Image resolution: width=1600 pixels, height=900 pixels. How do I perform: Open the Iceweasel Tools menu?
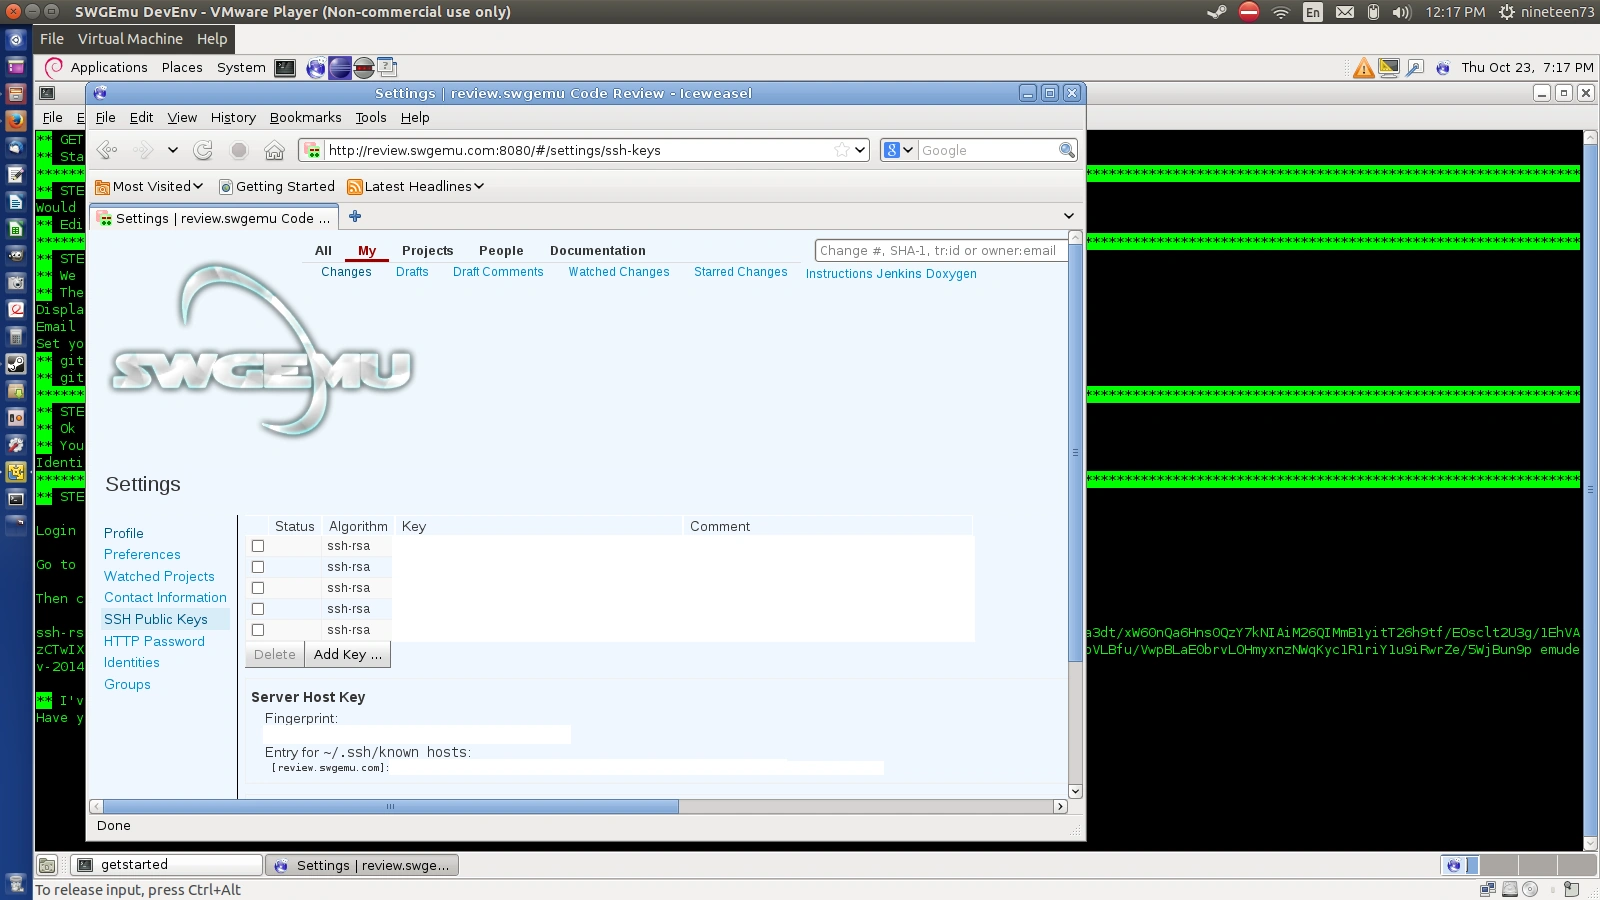click(x=371, y=117)
